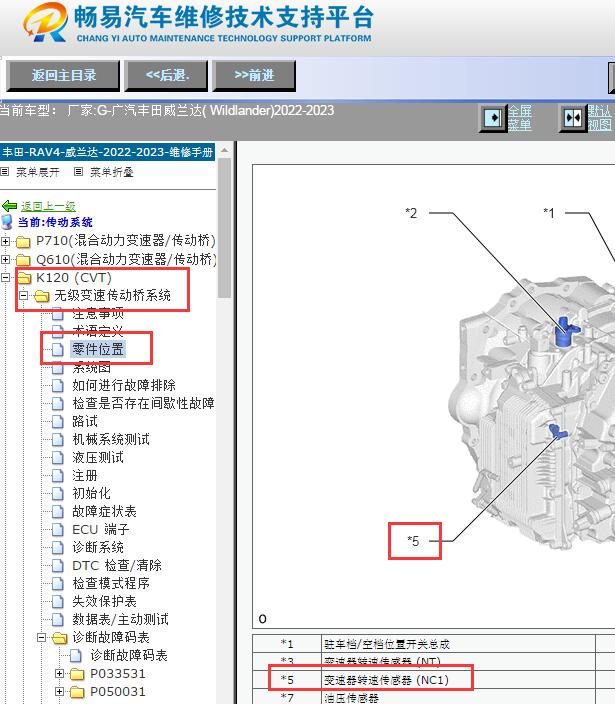The width and height of the screenshot is (615, 704).
Task: Open the 默认视图 link text
Action: [599, 118]
